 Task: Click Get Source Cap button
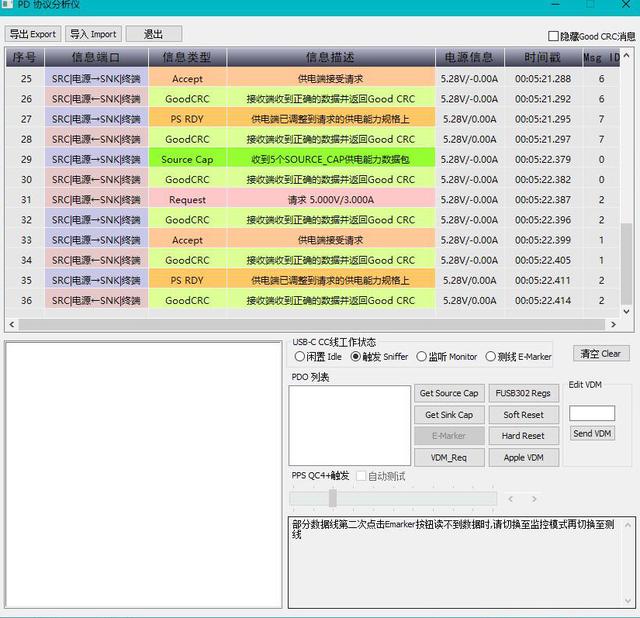[x=449, y=393]
